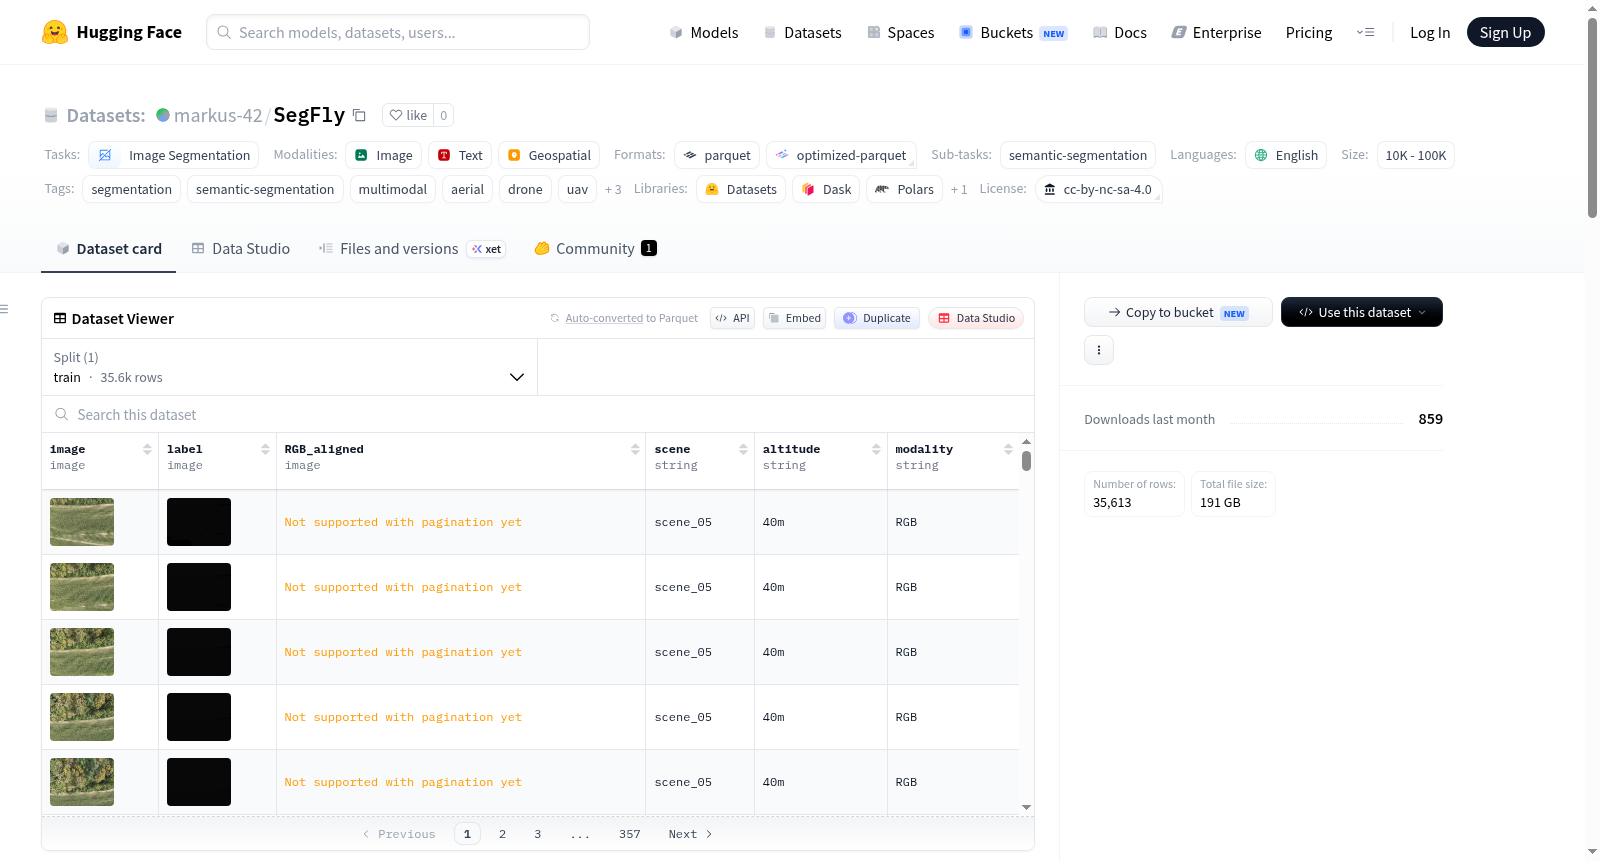Click Copy to bucket button
The image size is (1600, 861).
[x=1178, y=312]
